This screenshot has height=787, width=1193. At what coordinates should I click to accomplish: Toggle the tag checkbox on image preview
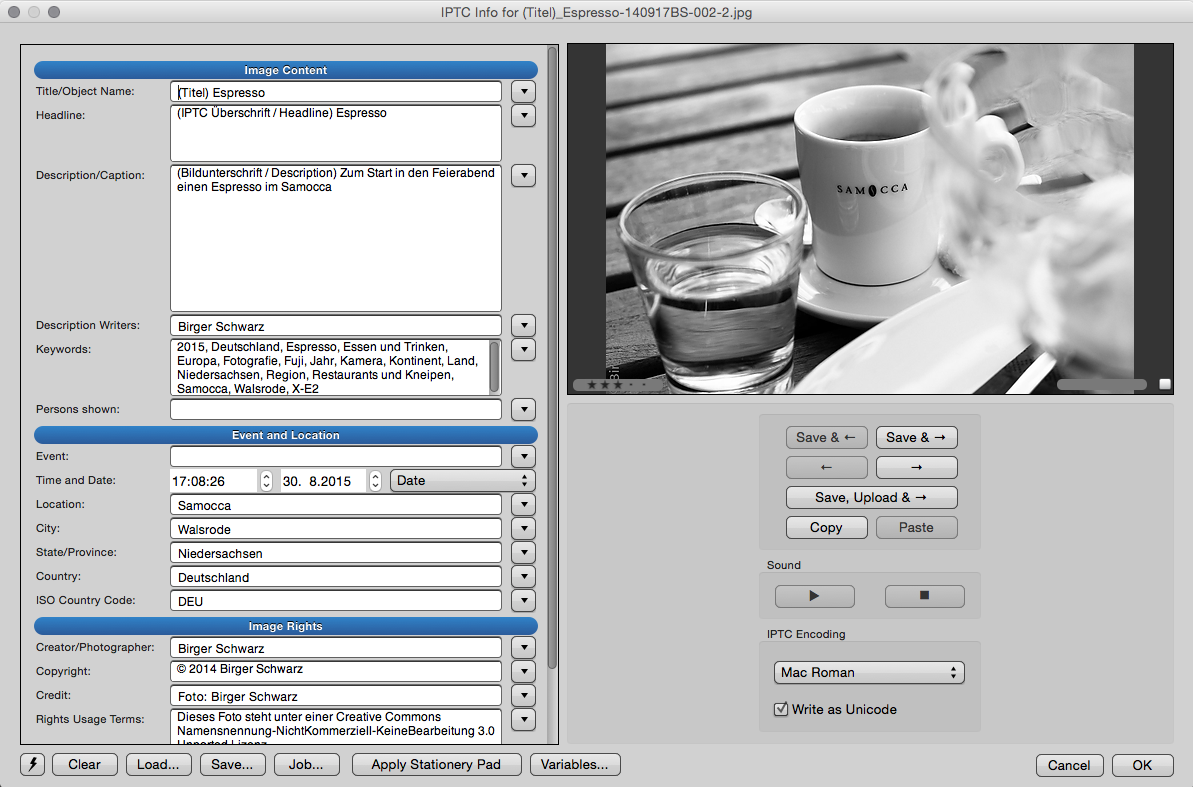click(1164, 384)
